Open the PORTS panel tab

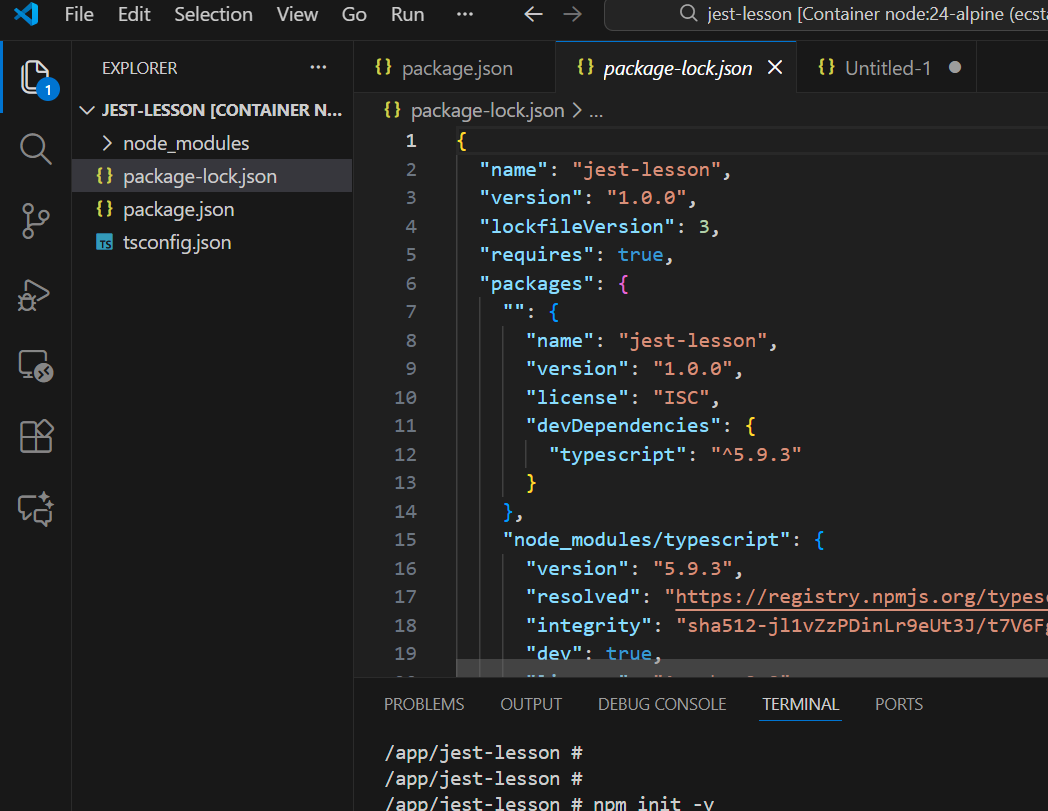click(x=899, y=704)
